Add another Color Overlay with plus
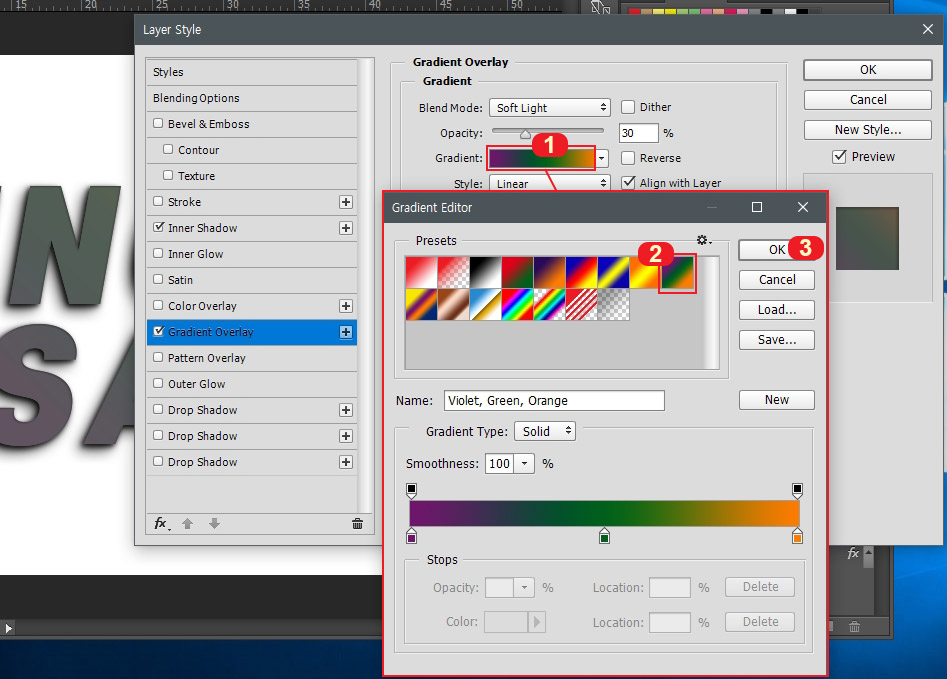947x679 pixels. [346, 306]
